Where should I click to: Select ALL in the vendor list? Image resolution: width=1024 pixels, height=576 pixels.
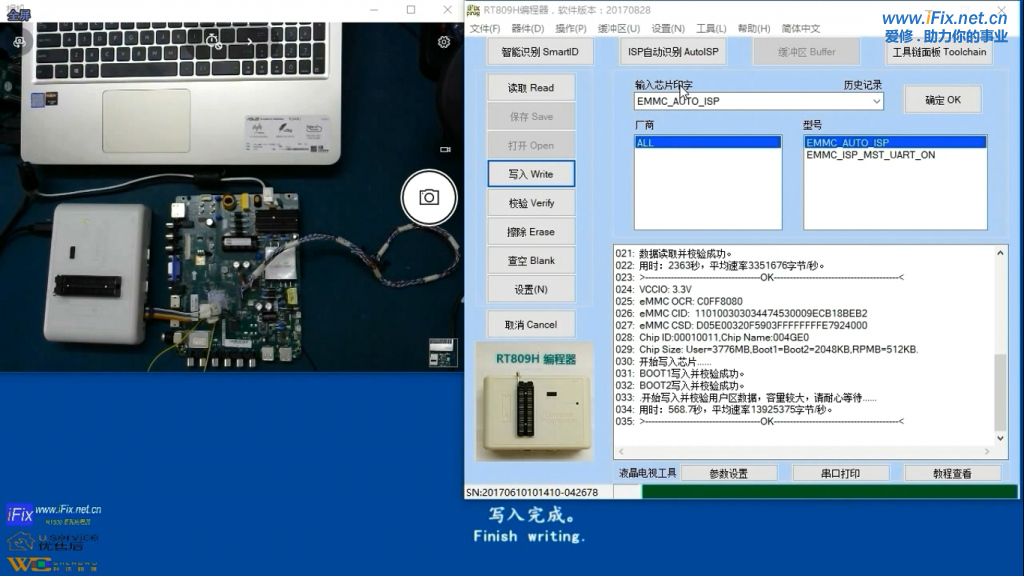[708, 143]
